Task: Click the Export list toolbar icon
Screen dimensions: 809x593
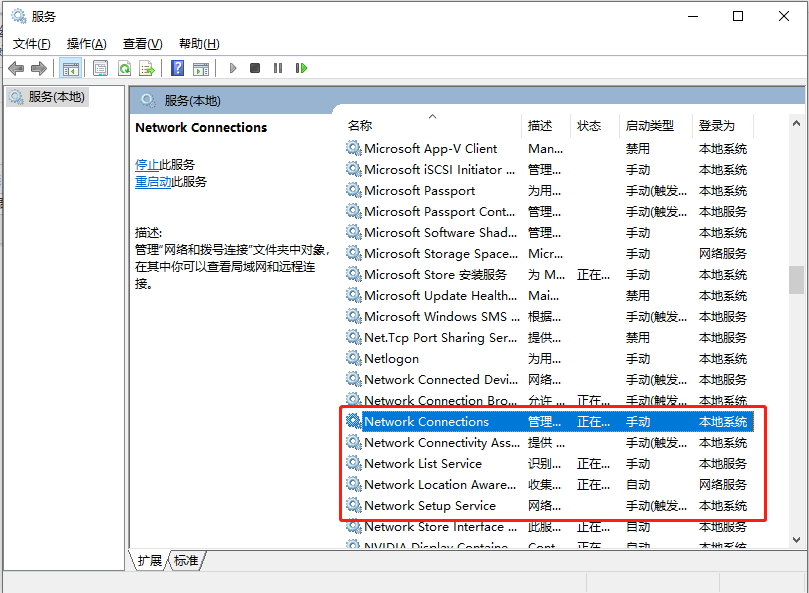Action: 147,68
